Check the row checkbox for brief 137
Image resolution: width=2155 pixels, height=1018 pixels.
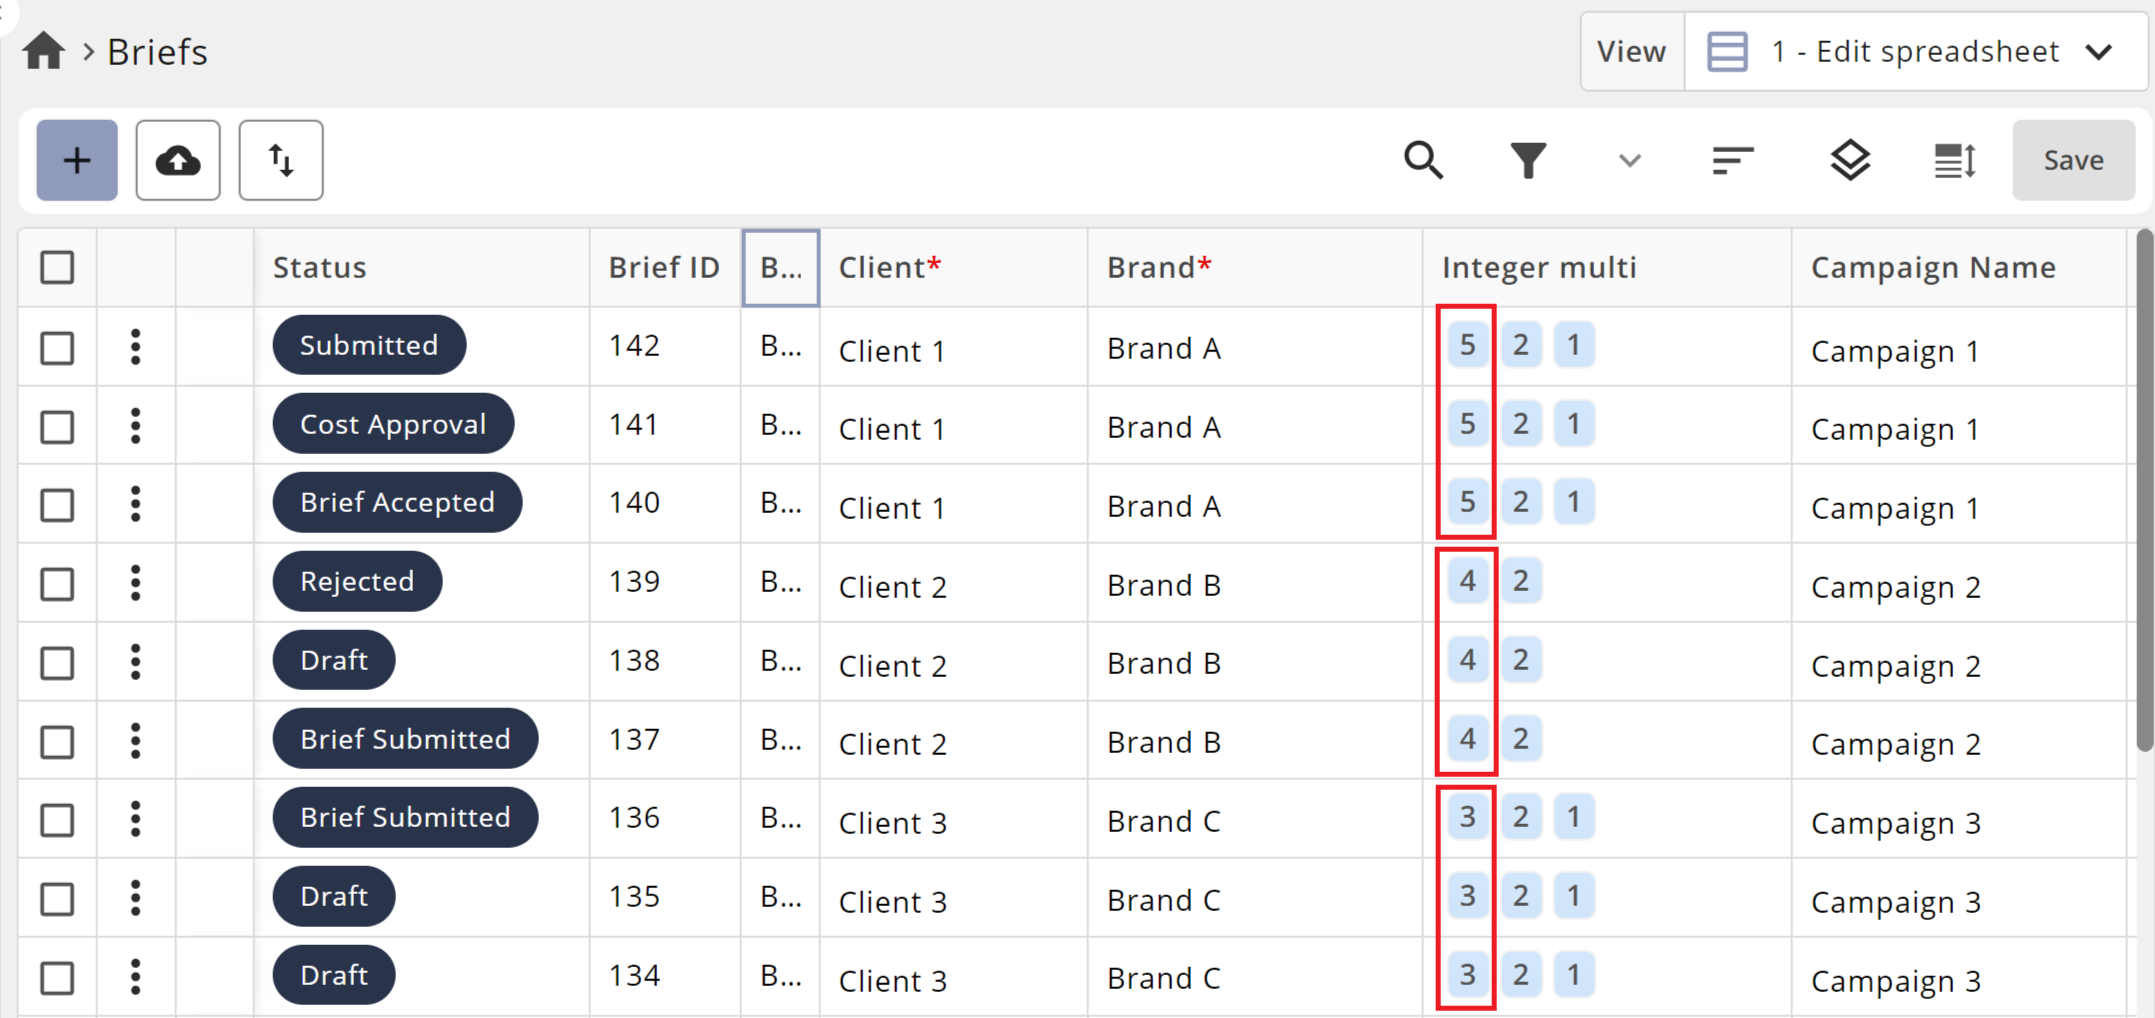click(57, 742)
